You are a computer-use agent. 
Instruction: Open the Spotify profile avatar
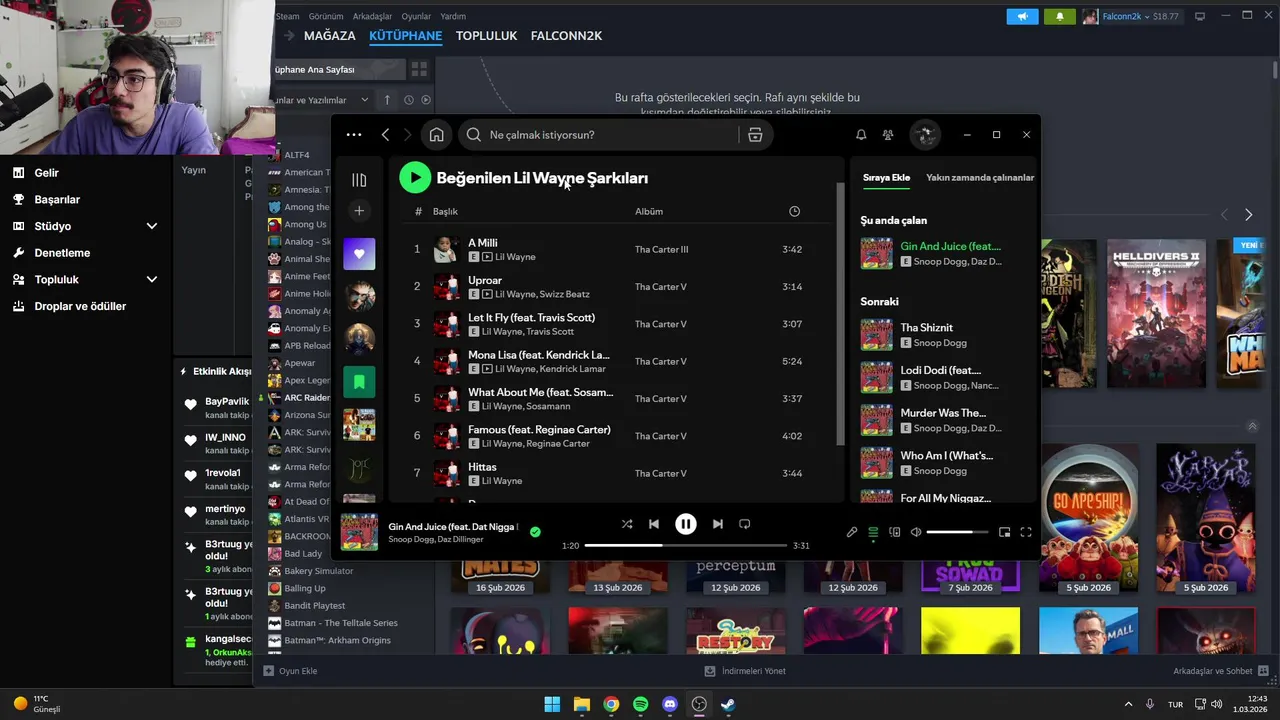pos(925,134)
